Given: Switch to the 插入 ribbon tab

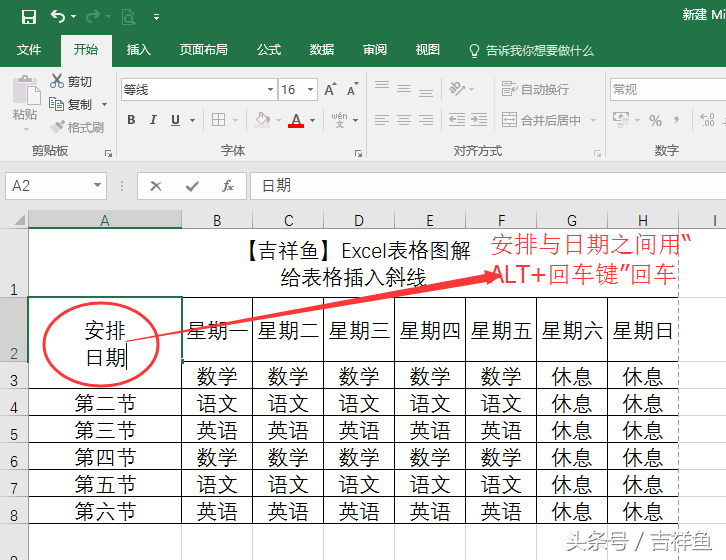Looking at the screenshot, I should 138,50.
